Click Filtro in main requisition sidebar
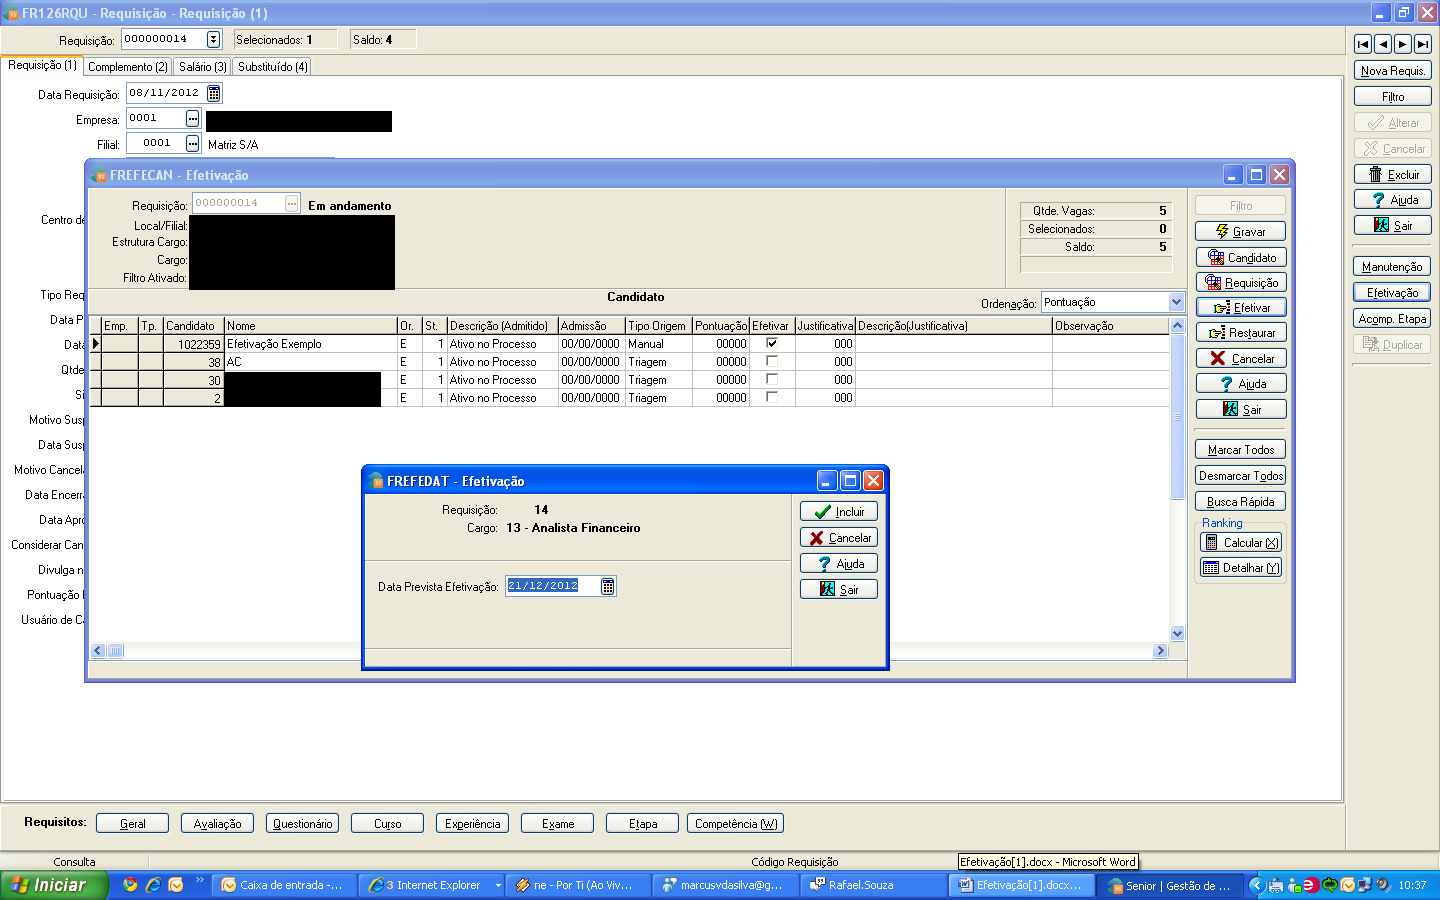This screenshot has width=1440, height=900. pos(1393,96)
